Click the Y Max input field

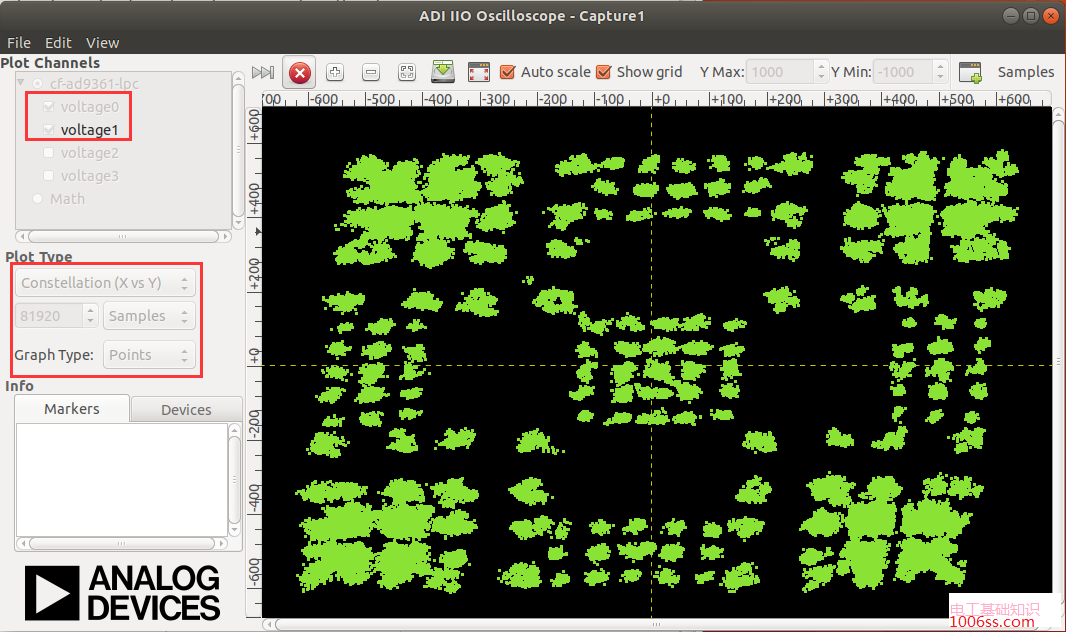coord(780,72)
